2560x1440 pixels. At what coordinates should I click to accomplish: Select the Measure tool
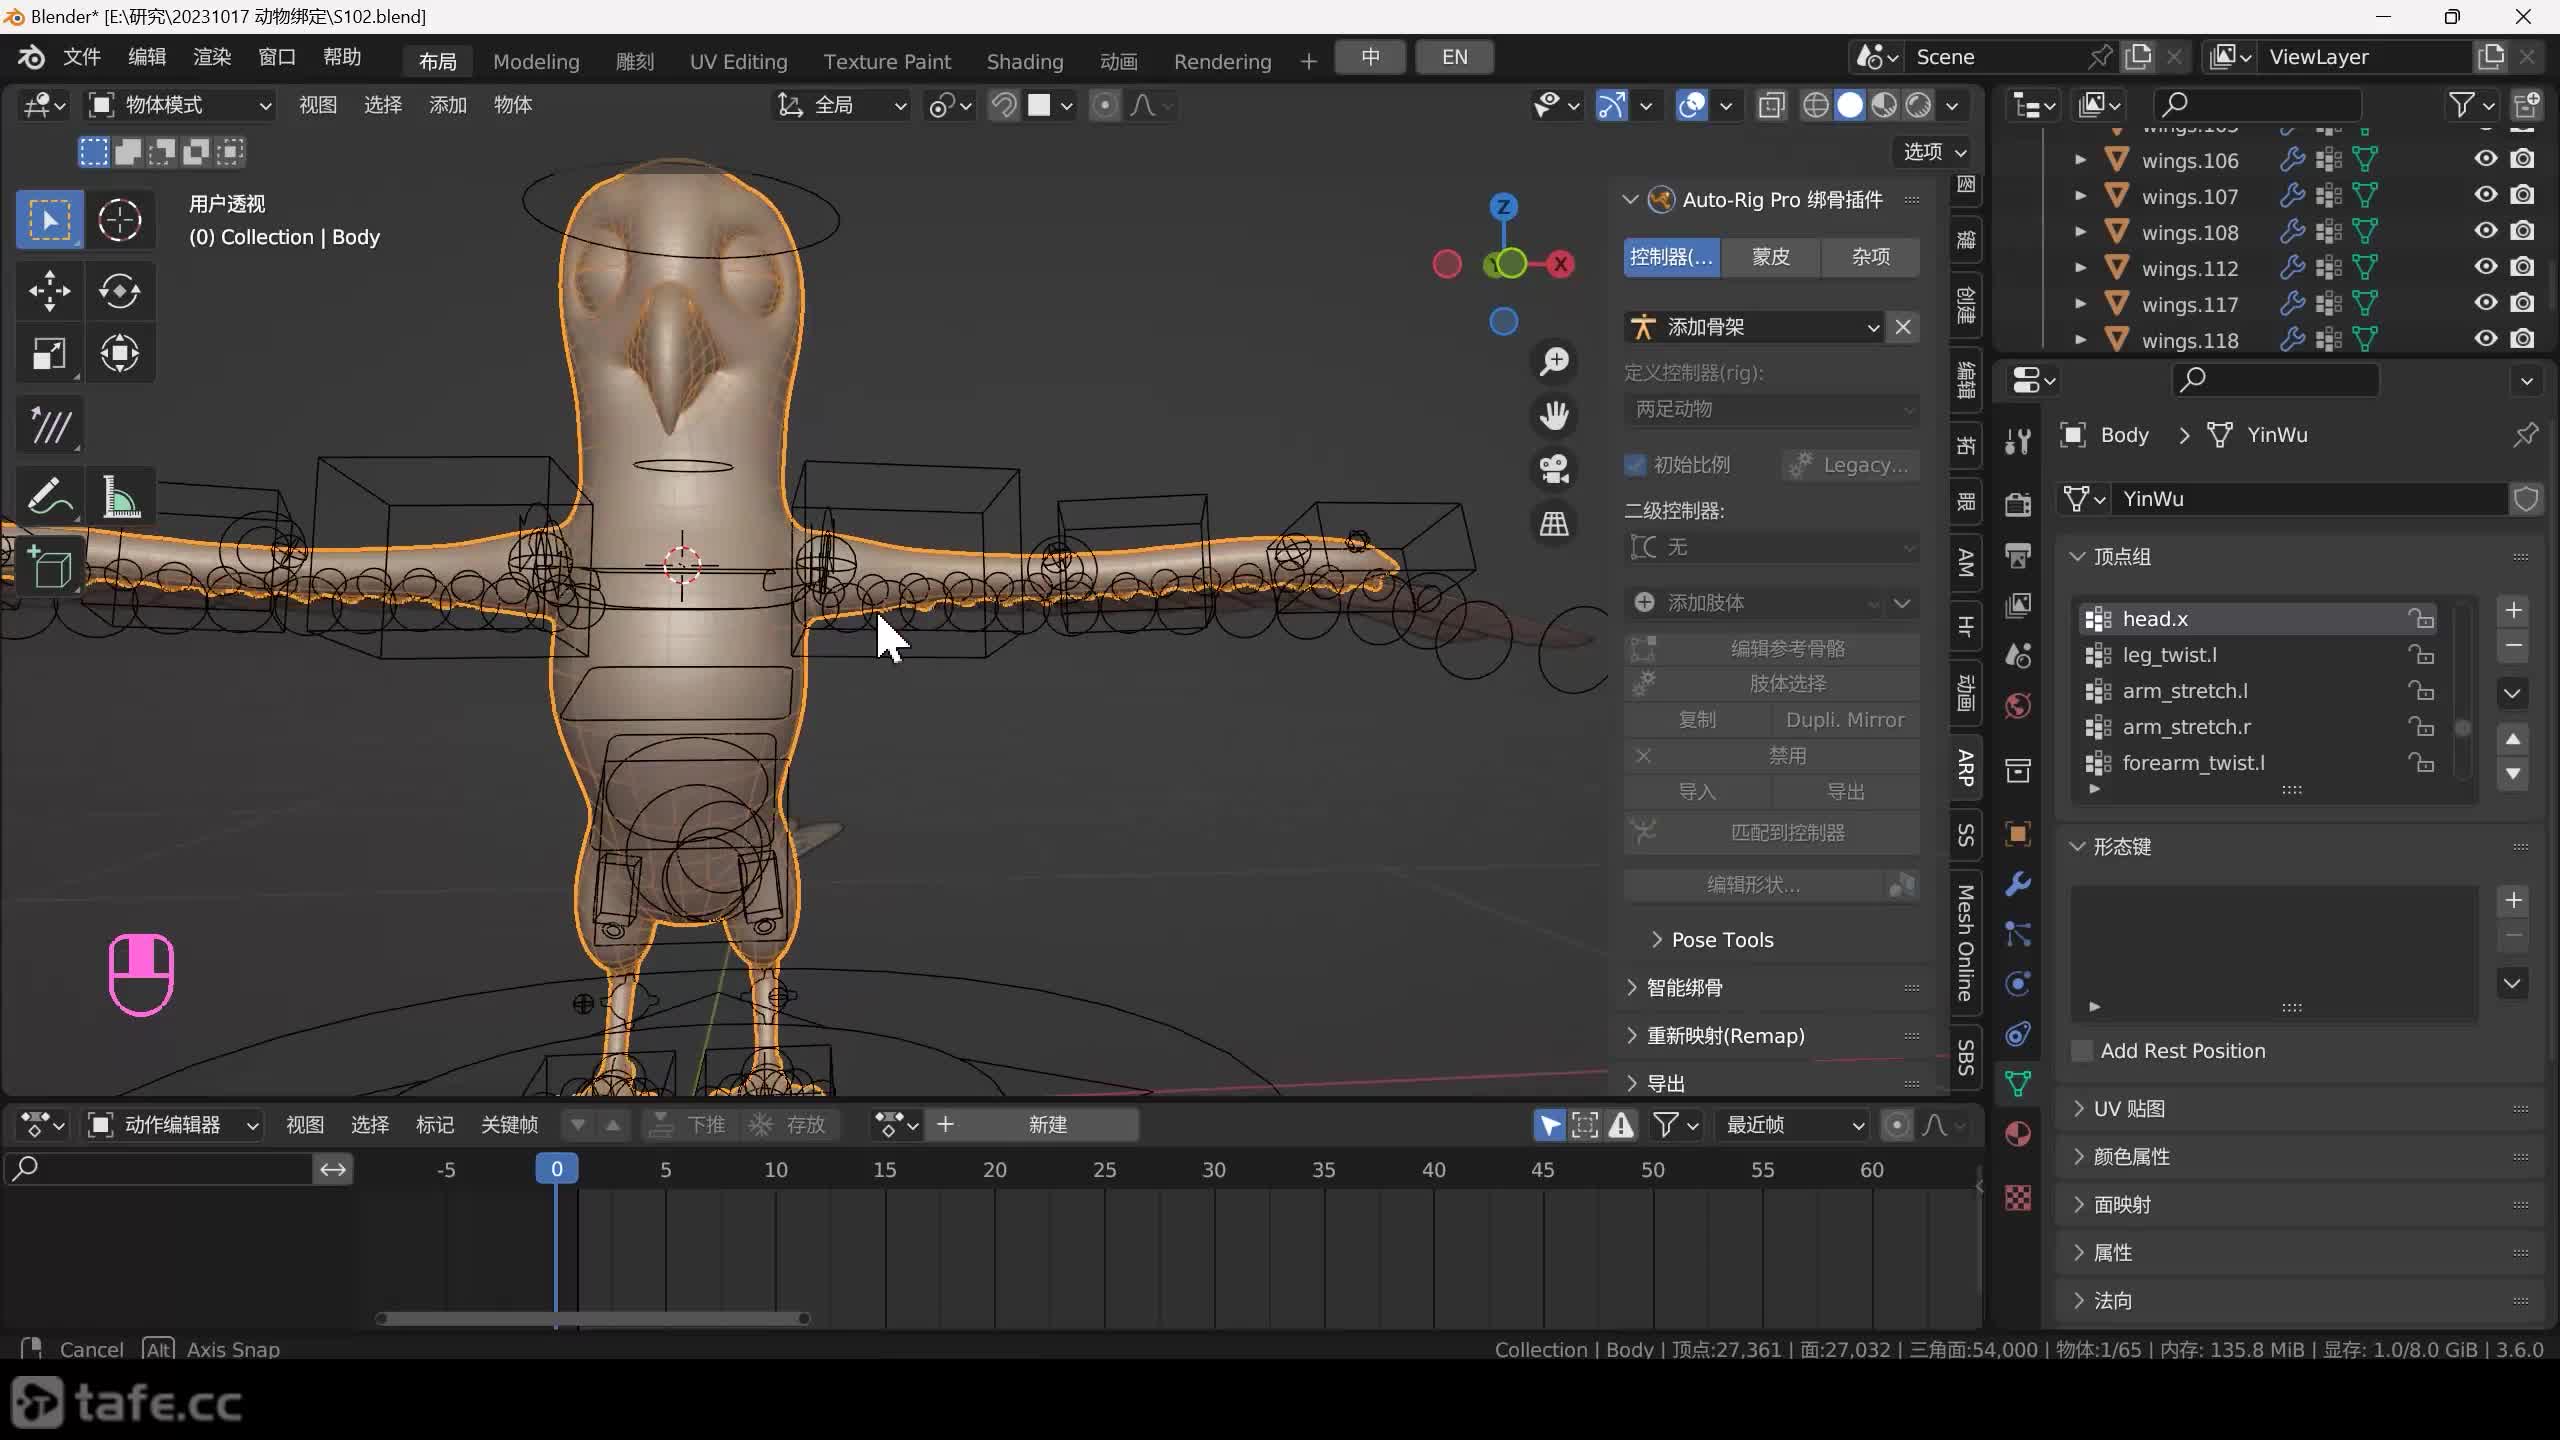tap(120, 498)
